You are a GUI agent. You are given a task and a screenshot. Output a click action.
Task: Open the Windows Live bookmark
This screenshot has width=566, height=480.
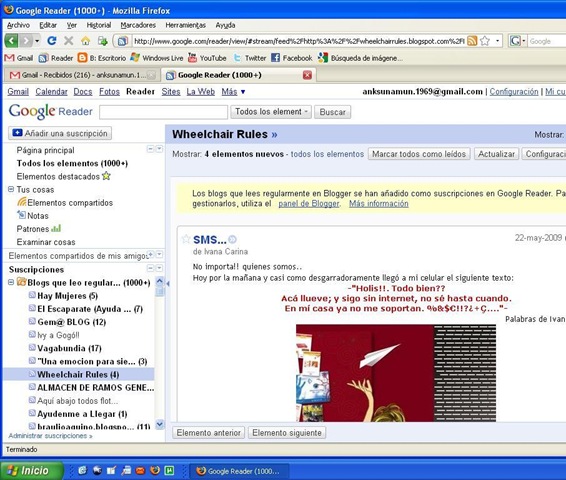pyautogui.click(x=157, y=58)
